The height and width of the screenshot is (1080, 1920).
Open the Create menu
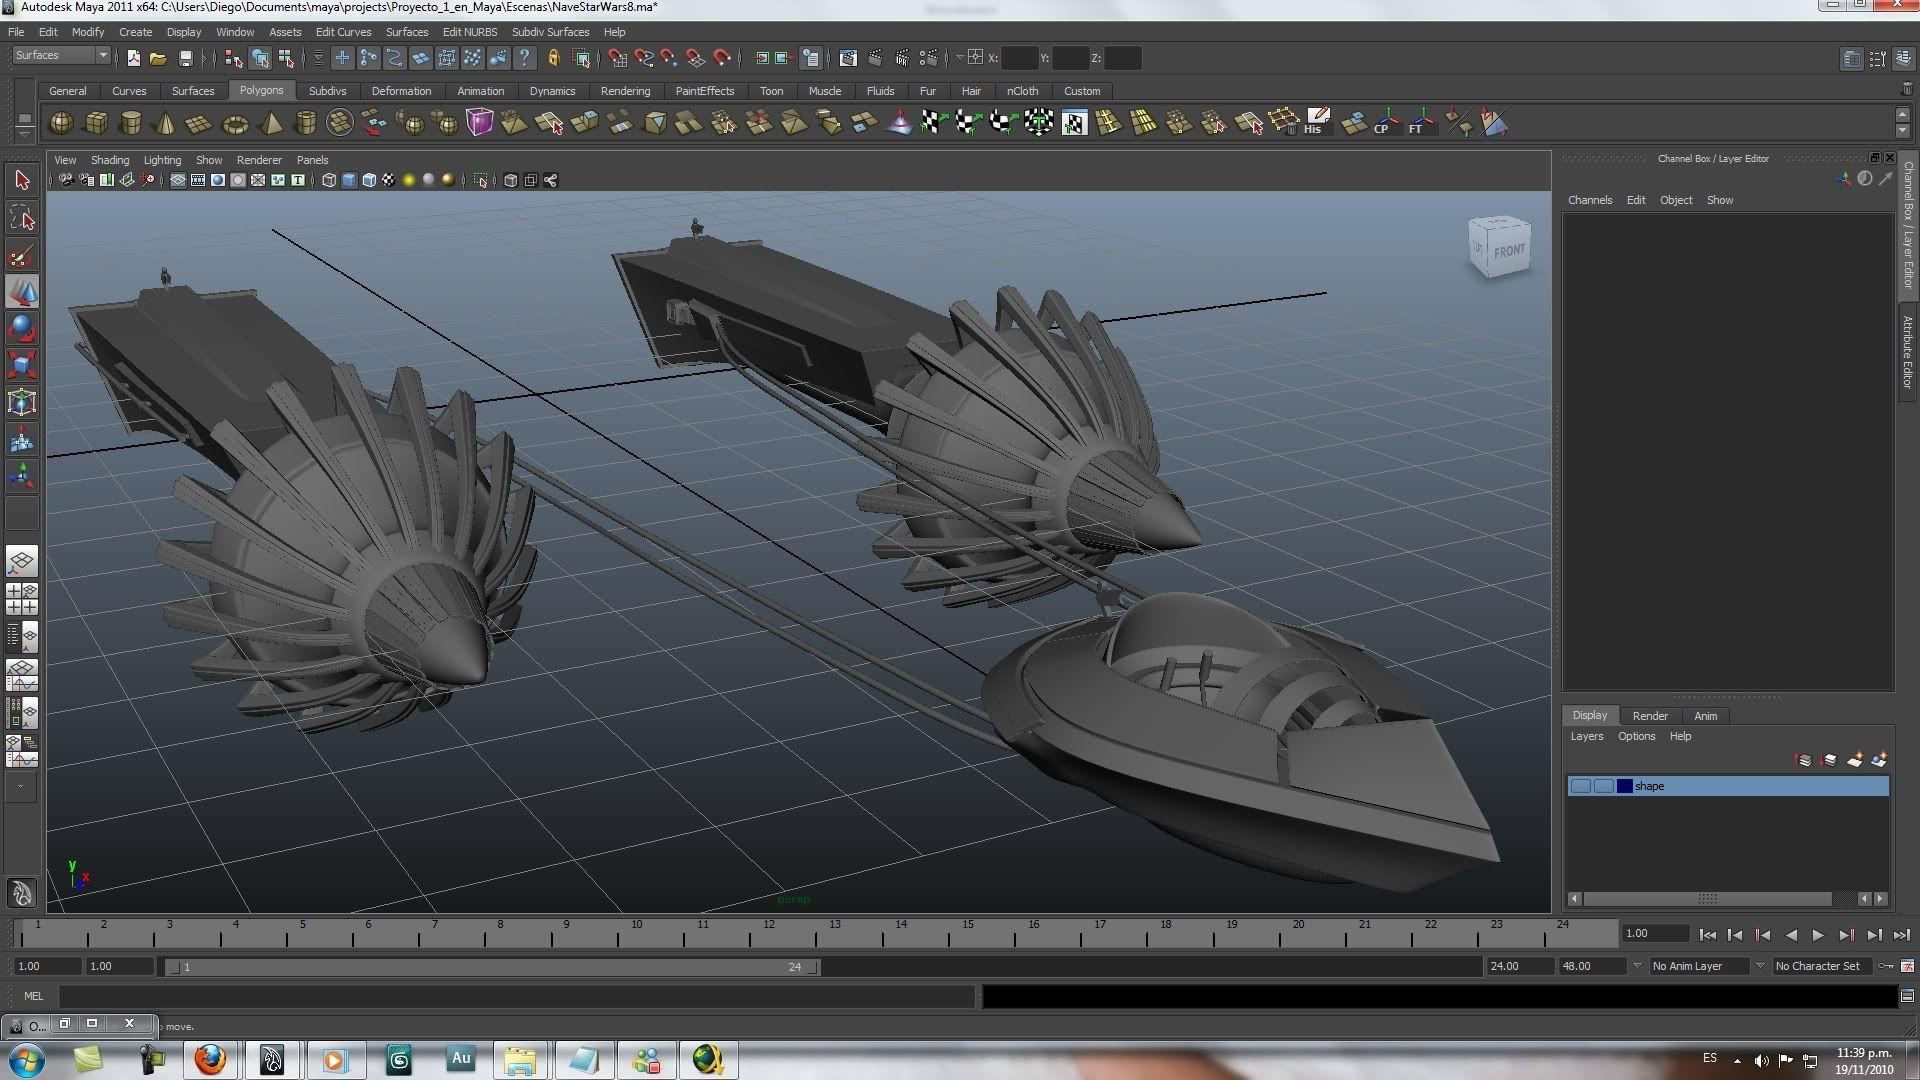click(x=135, y=32)
